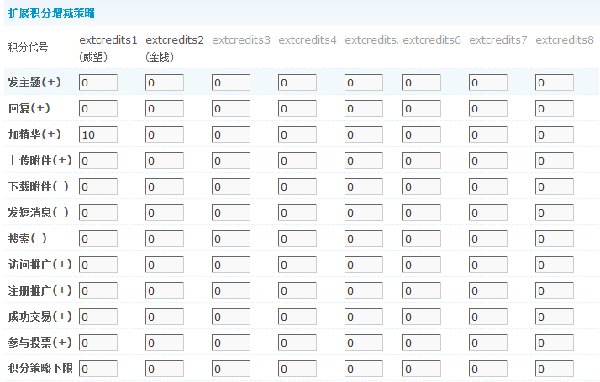This screenshot has height=382, width=600.
Task: Click extcredits1 field for 发主题(+) row
Action: tap(98, 83)
